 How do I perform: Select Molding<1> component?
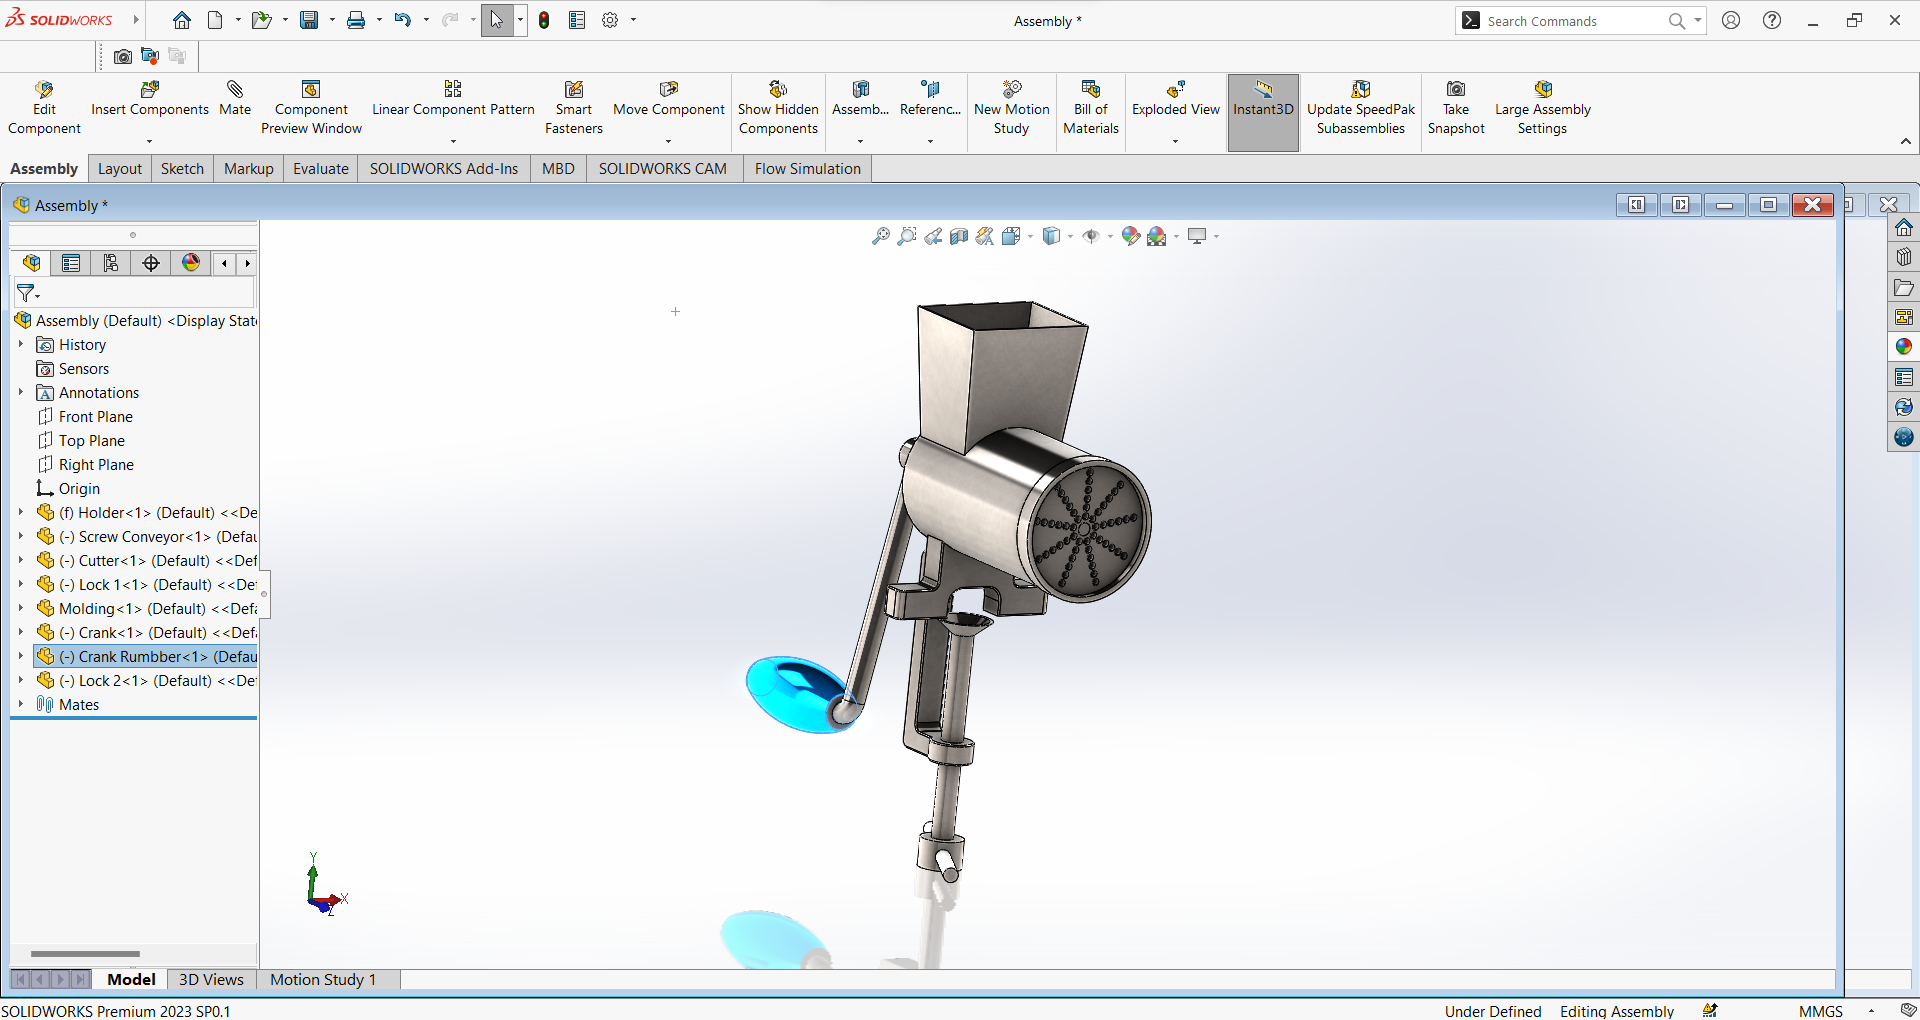click(147, 608)
